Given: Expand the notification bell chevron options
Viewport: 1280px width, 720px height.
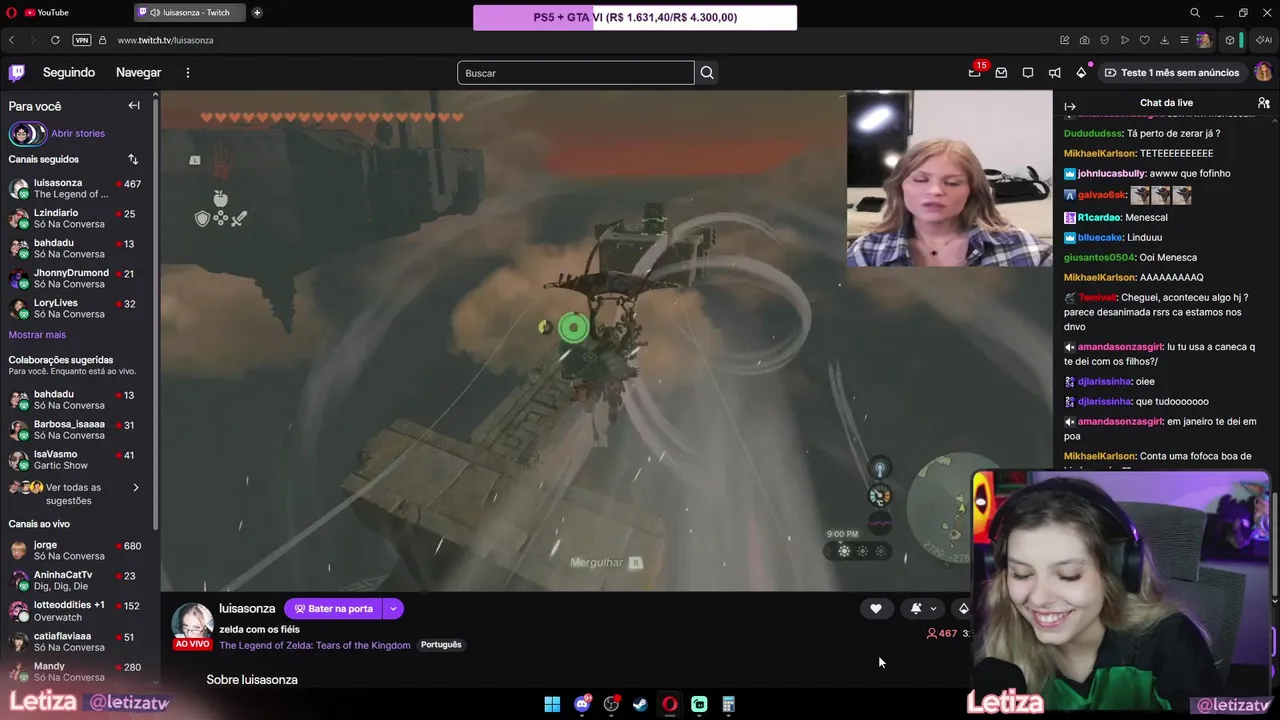Looking at the screenshot, I should [x=933, y=608].
